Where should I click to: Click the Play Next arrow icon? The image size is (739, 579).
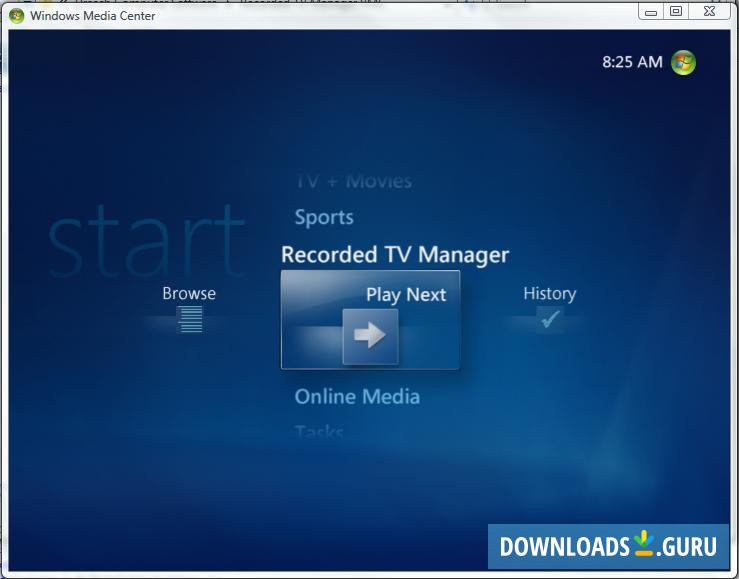[370, 336]
